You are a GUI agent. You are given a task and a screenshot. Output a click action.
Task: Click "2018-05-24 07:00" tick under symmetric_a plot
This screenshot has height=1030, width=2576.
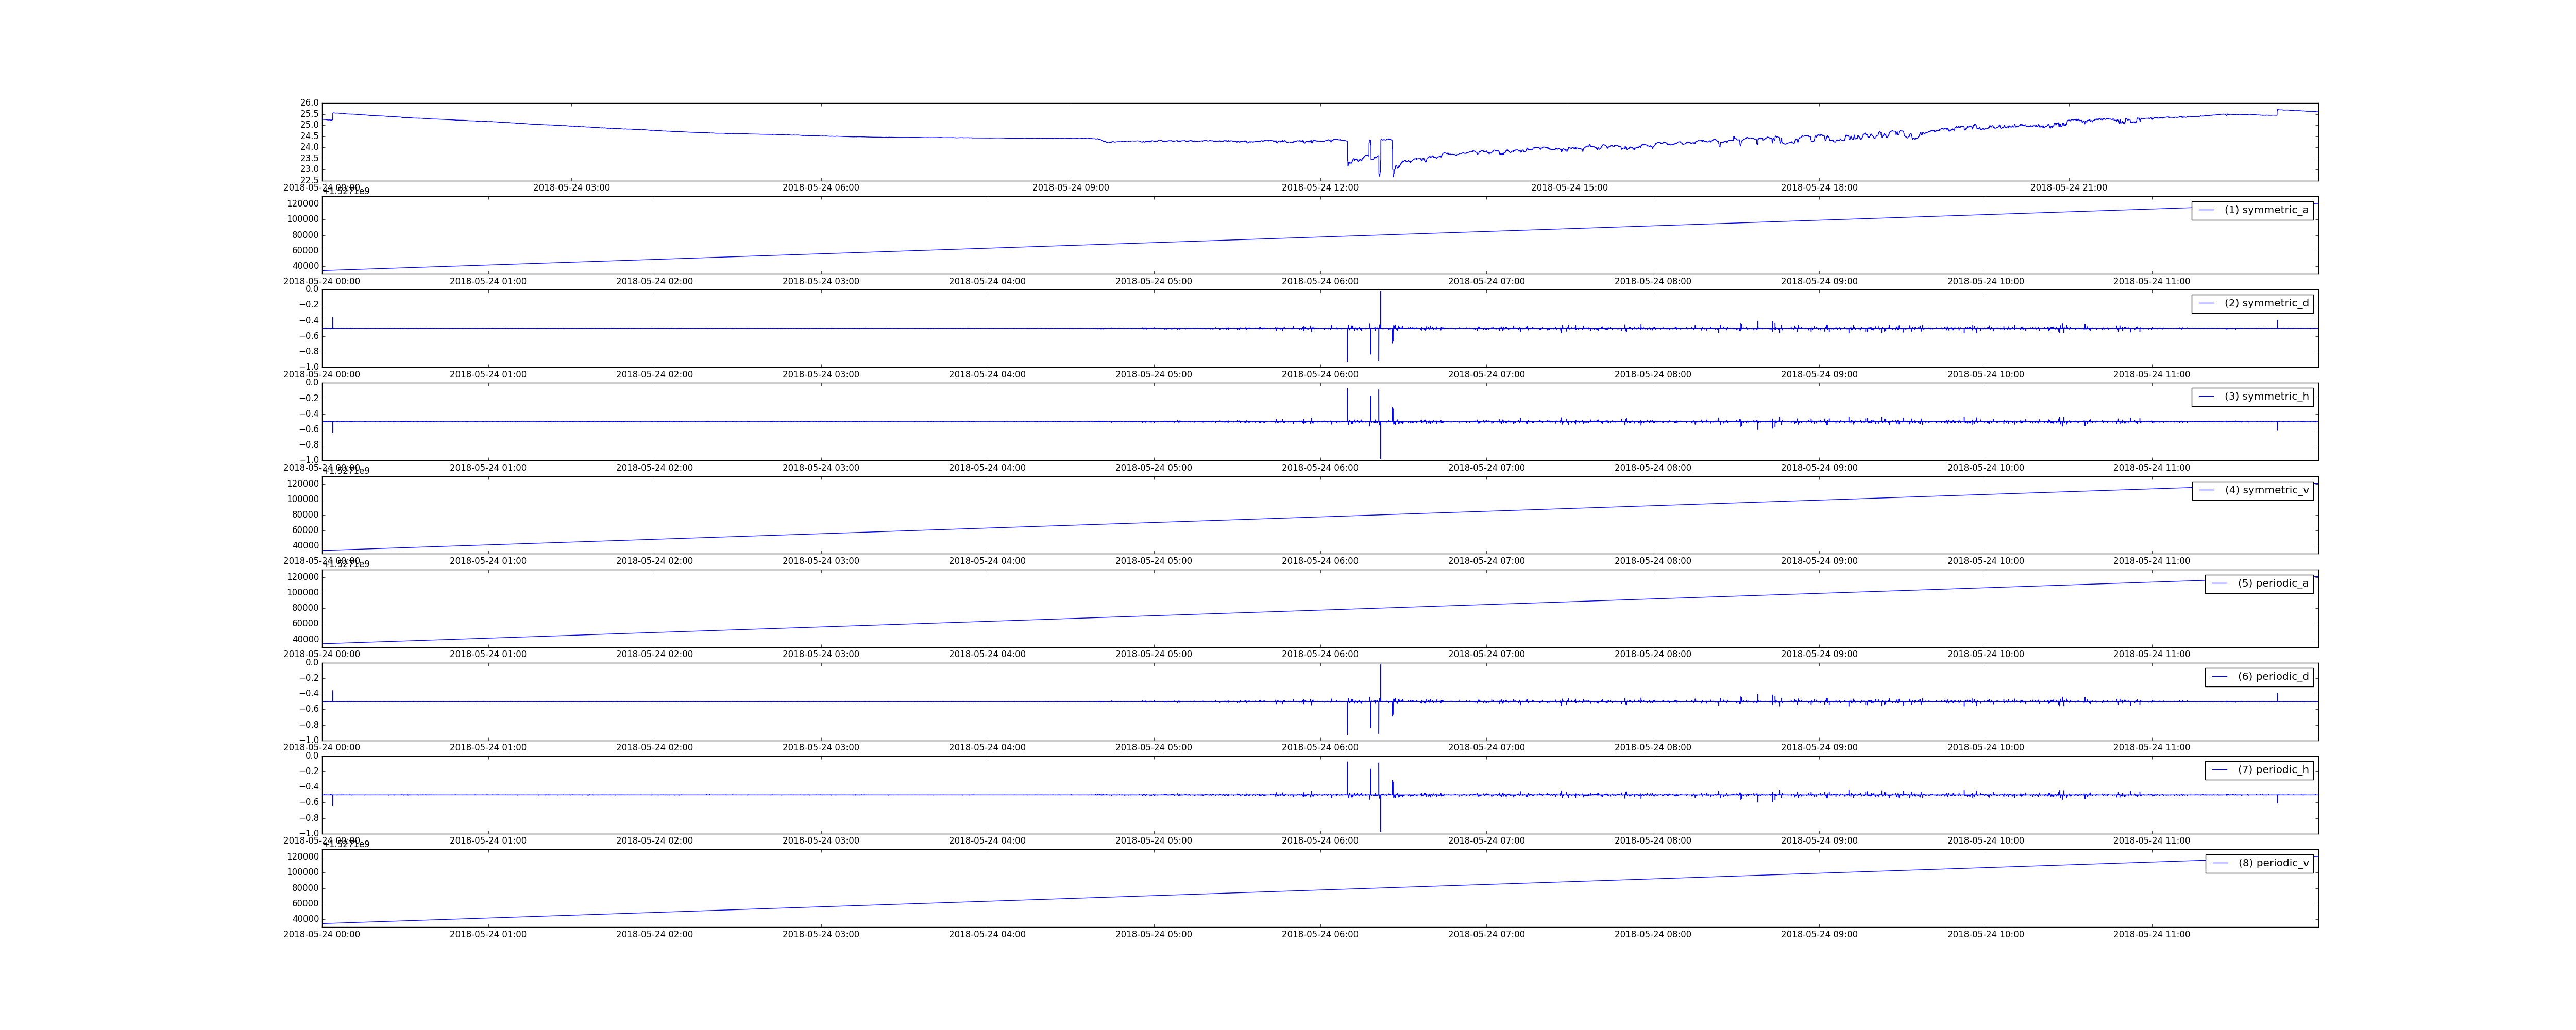tap(1486, 282)
